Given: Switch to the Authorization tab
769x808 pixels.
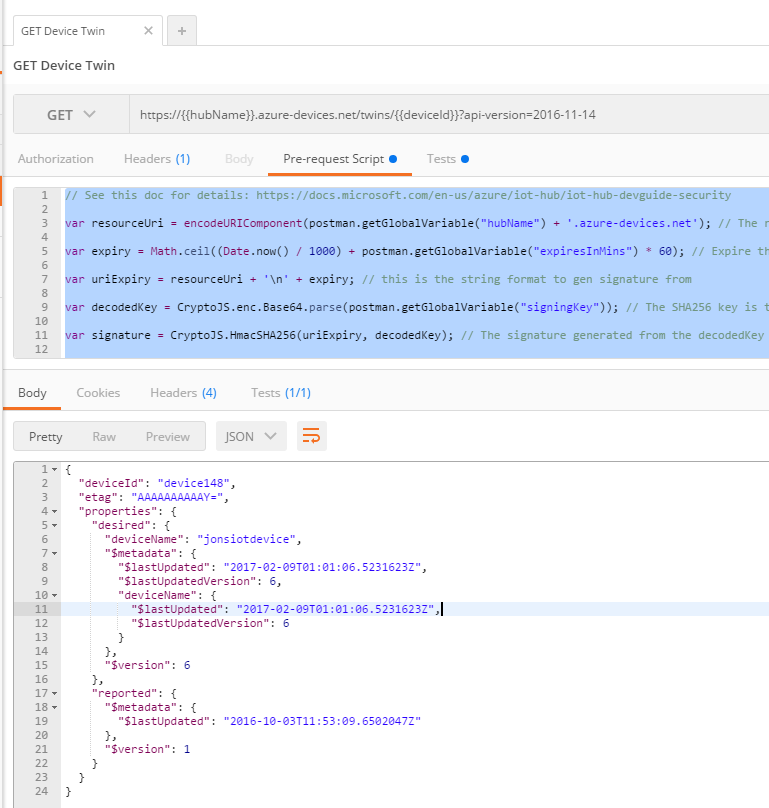Looking at the screenshot, I should click(x=56, y=159).
